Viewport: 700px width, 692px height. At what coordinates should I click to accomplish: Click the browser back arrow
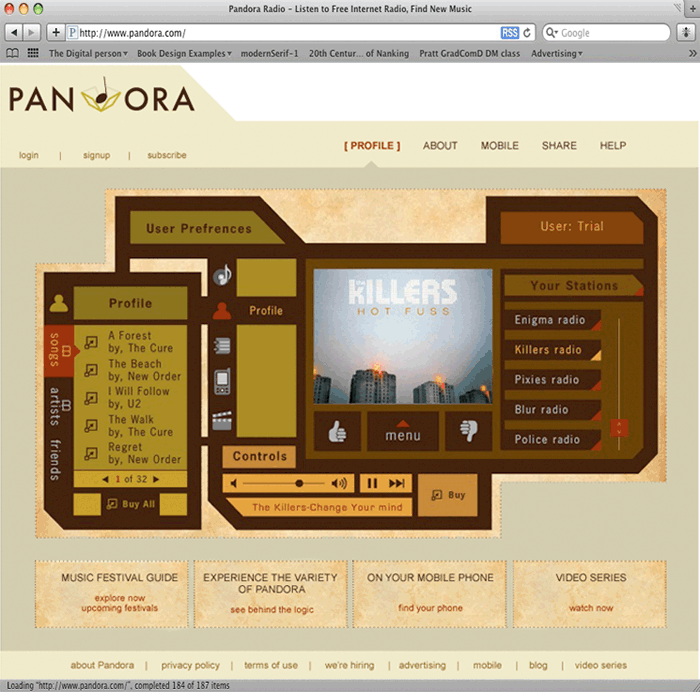pyautogui.click(x=14, y=33)
